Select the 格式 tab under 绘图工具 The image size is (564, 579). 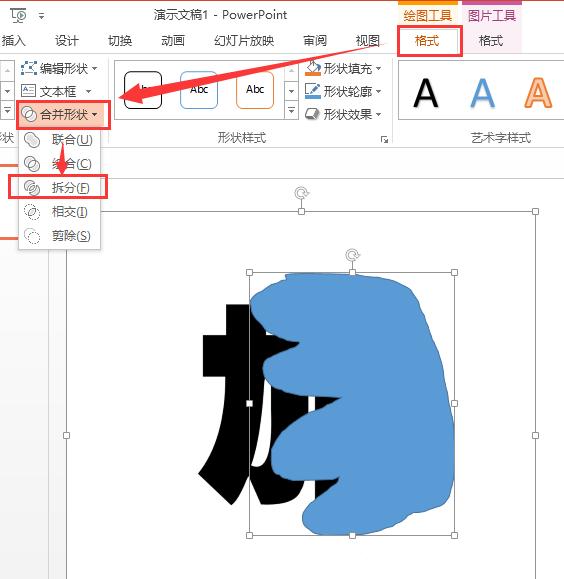pyautogui.click(x=427, y=41)
